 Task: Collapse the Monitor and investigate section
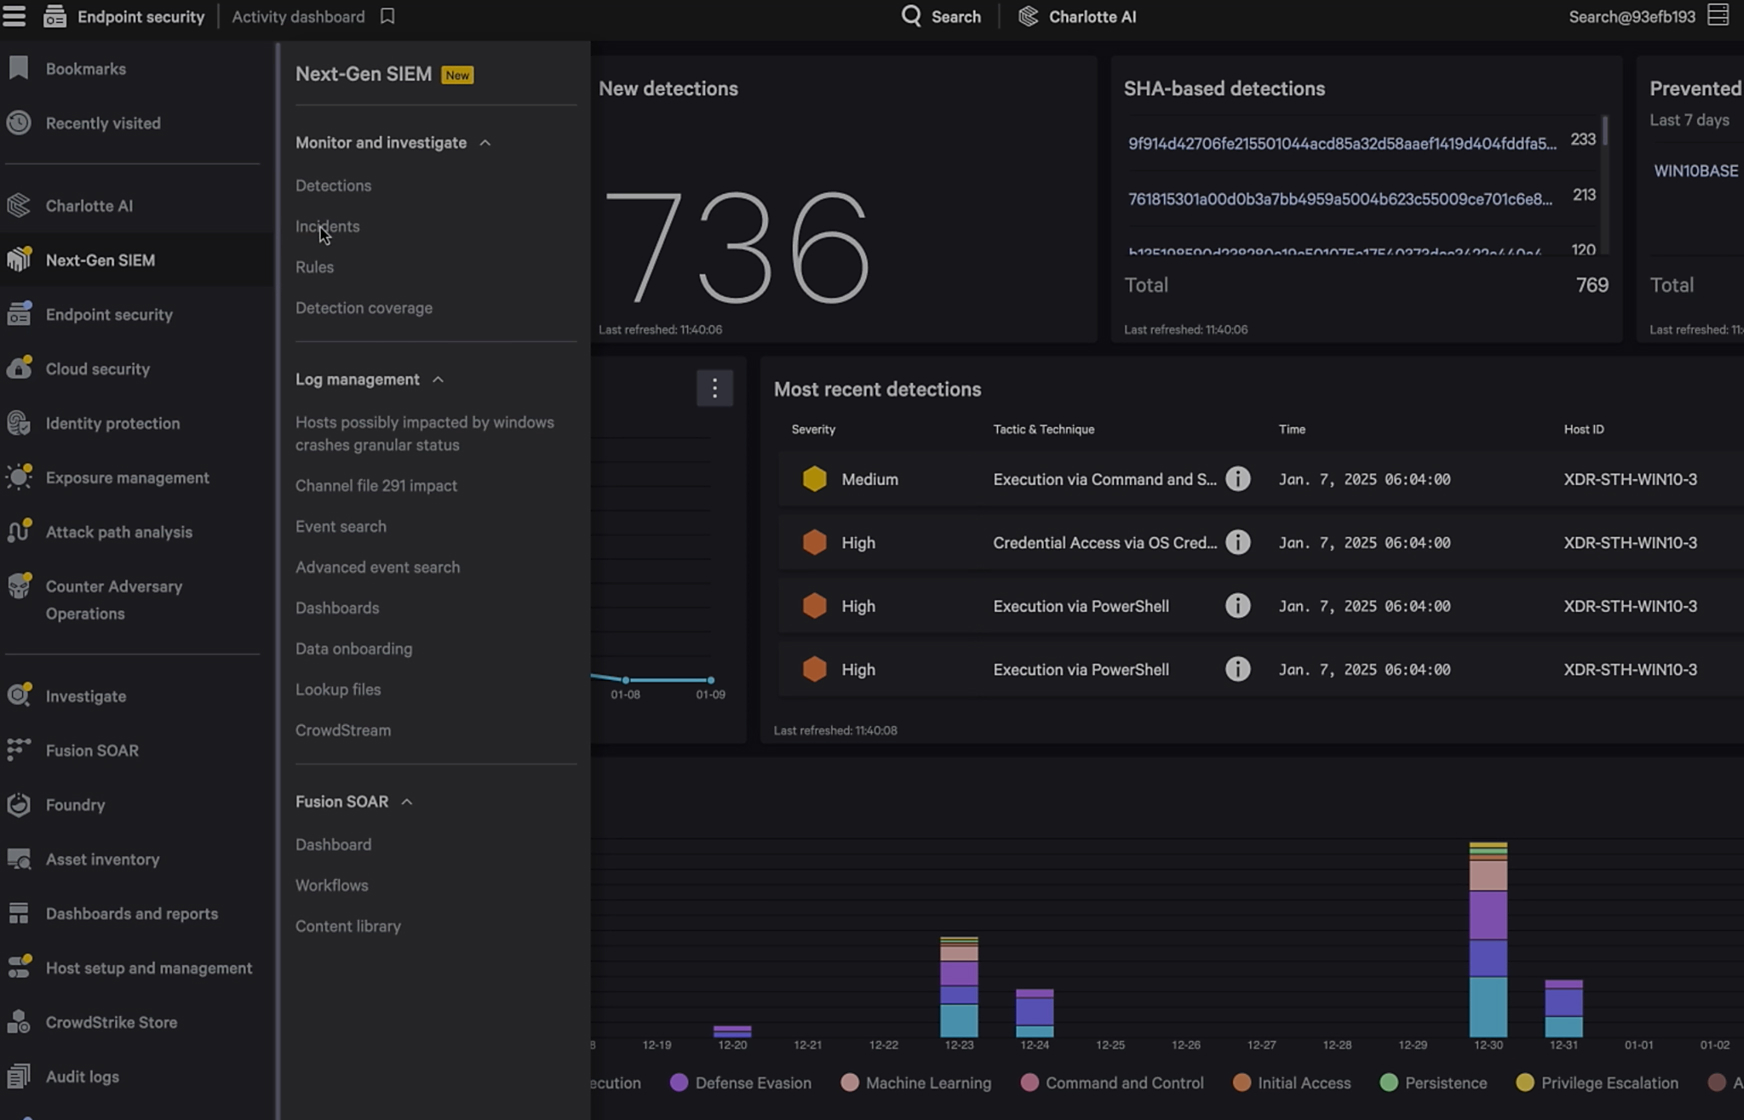485,143
